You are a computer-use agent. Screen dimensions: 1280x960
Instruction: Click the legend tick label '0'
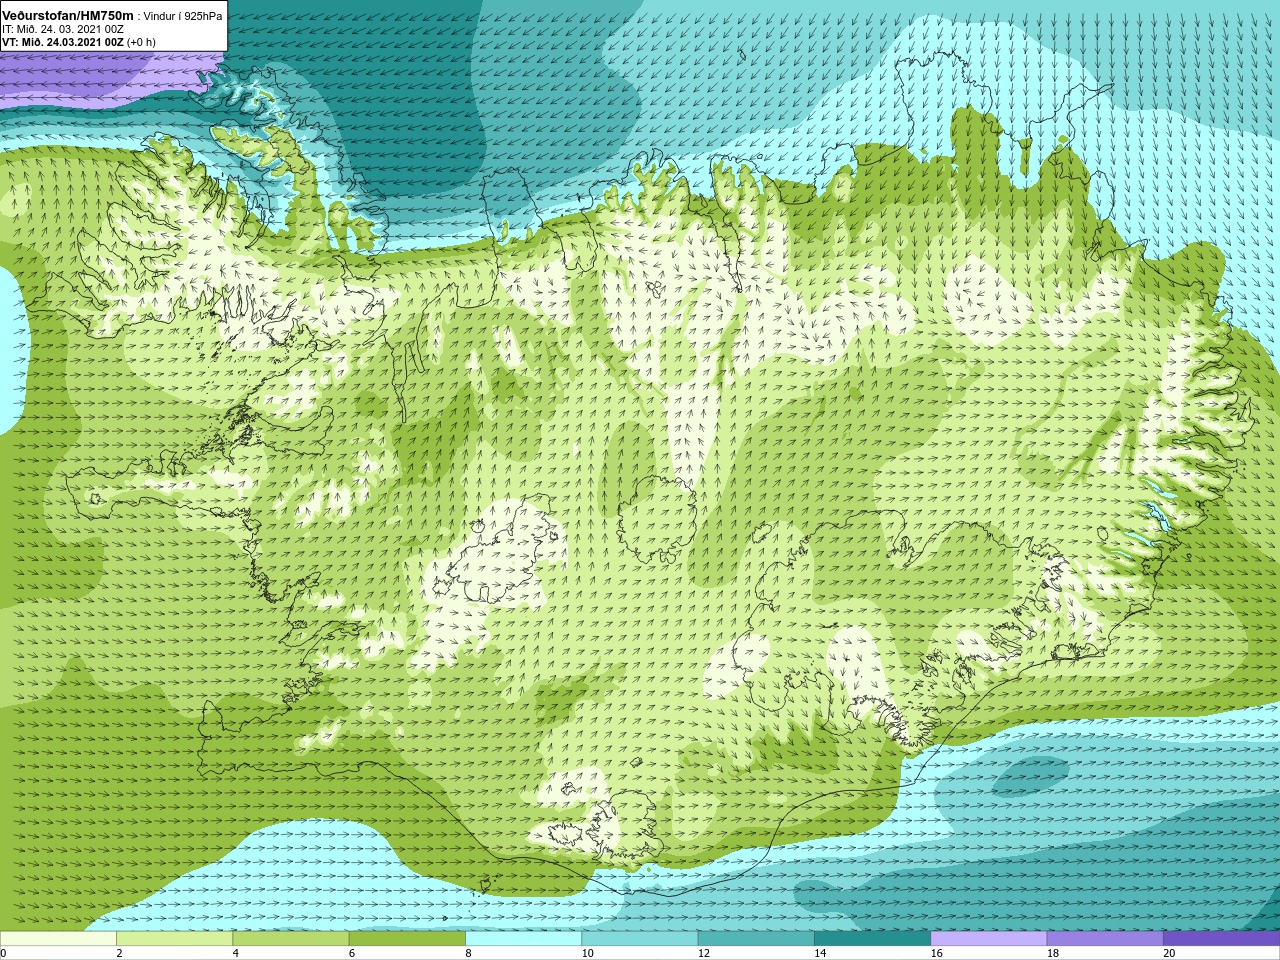3,953
